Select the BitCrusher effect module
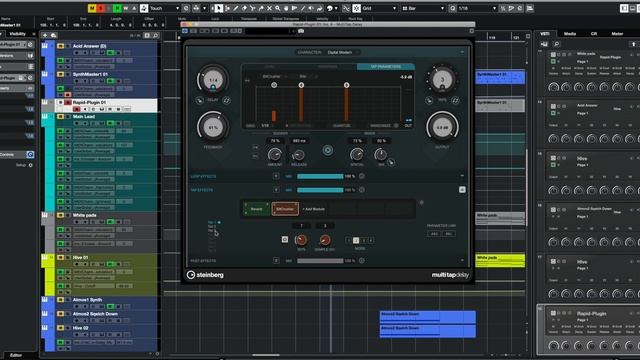Screen dimensions: 640x360 coord(285,209)
